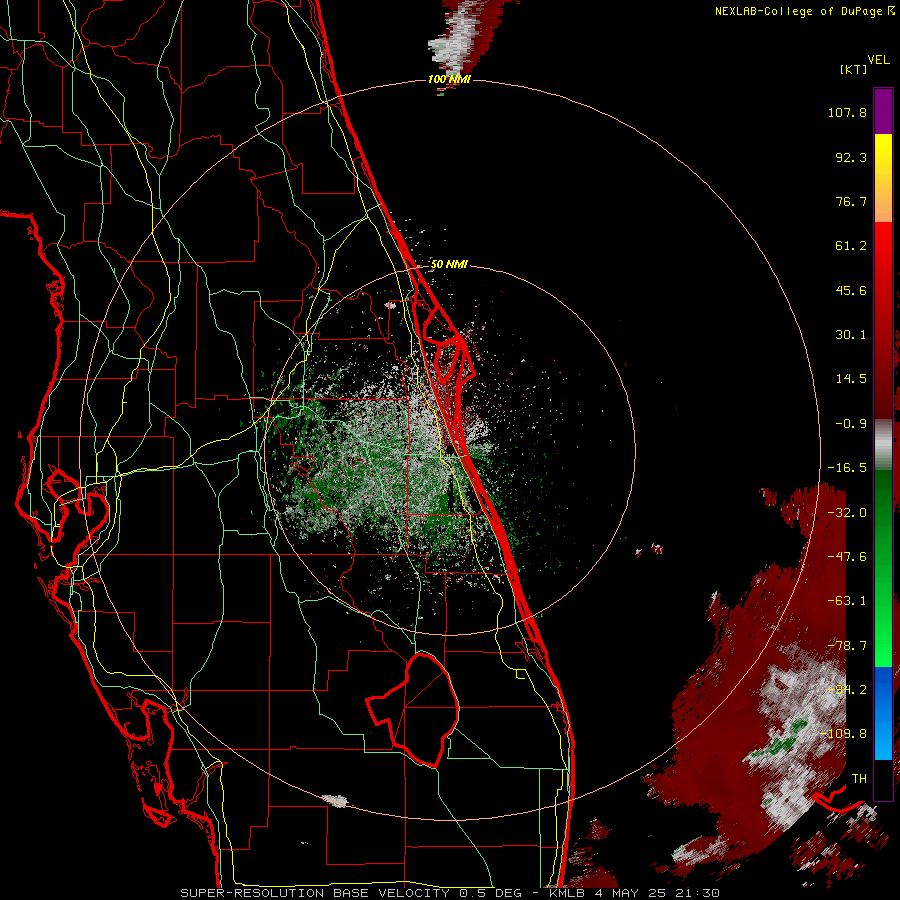The width and height of the screenshot is (900, 900).
Task: Select the -32.0 legend value
Action: tap(847, 513)
